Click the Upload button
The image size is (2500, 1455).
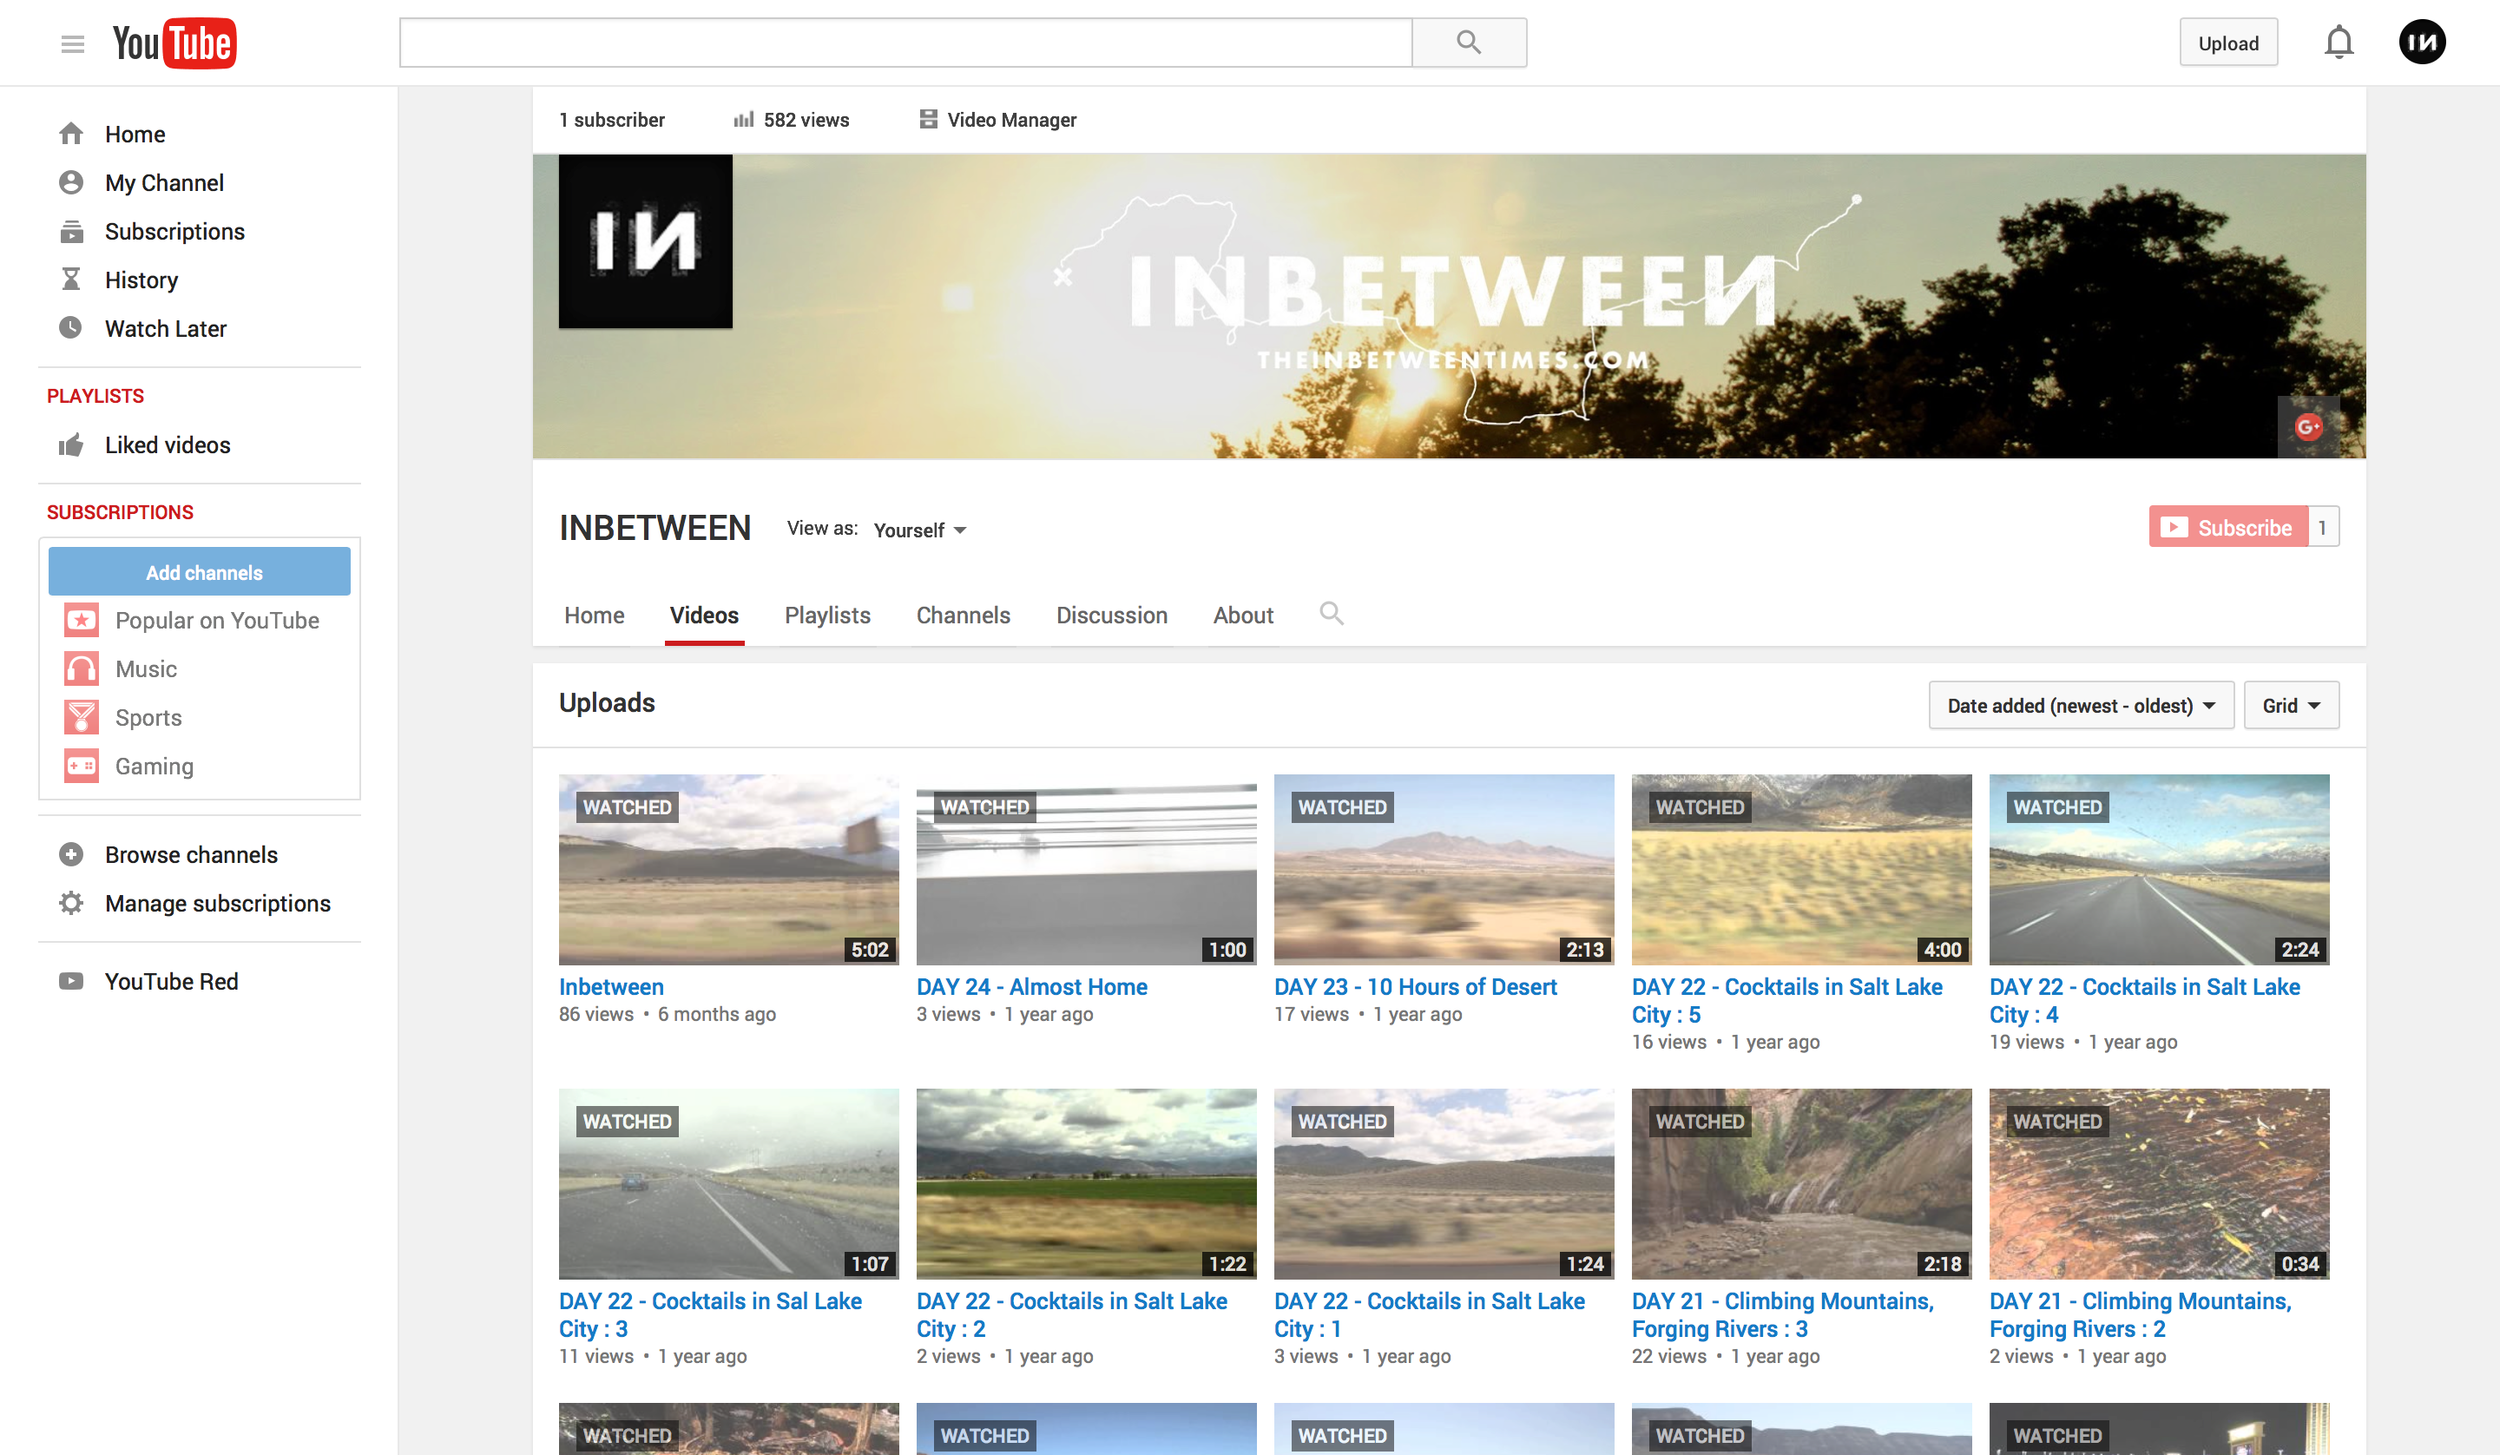coord(2228,43)
